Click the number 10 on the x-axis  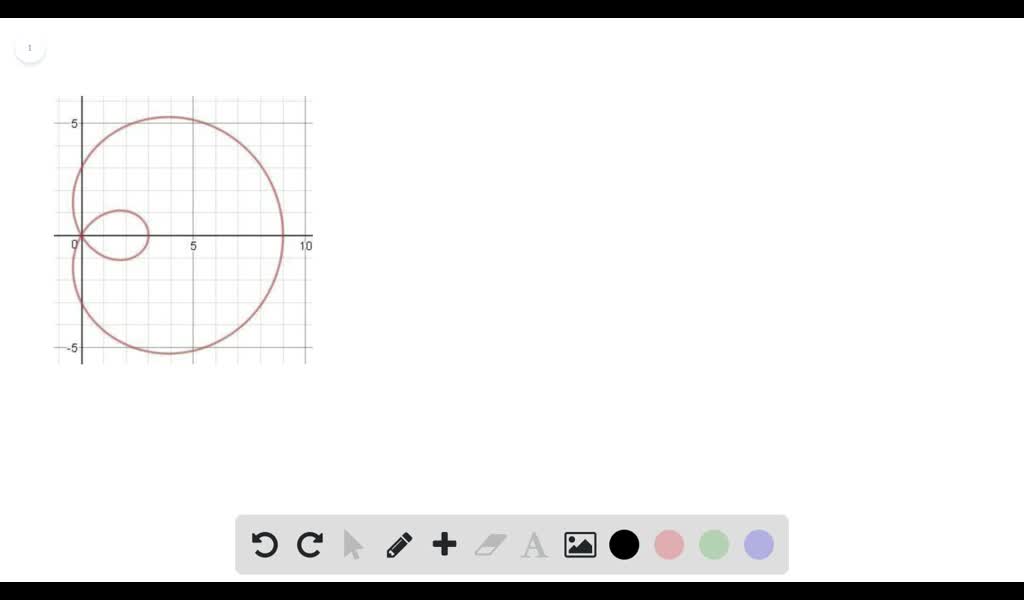[306, 246]
